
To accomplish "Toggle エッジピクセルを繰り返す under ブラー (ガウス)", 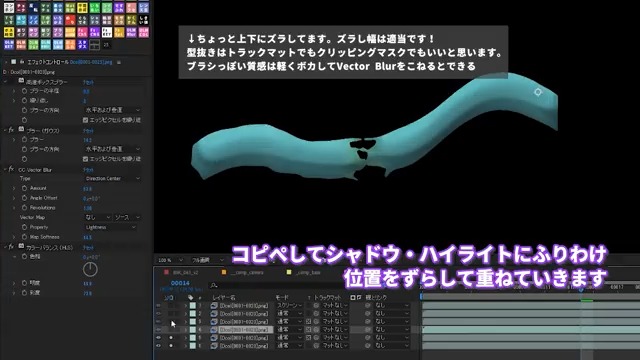I will (85, 159).
